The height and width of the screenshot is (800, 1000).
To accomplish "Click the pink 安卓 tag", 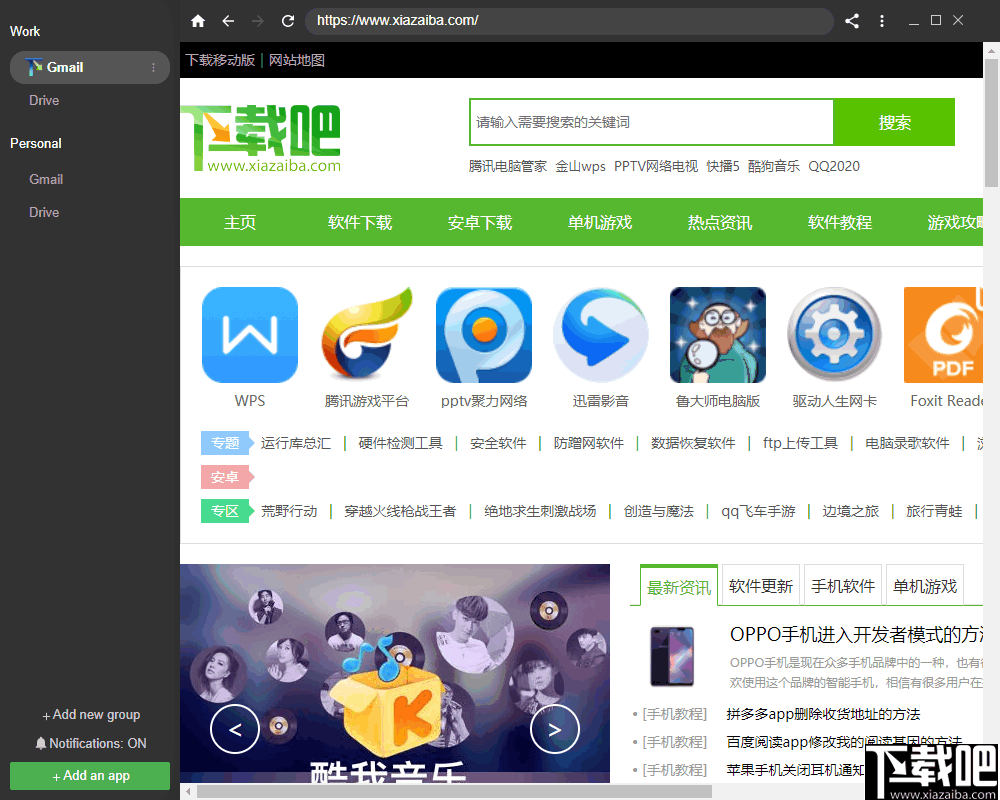I will point(227,477).
